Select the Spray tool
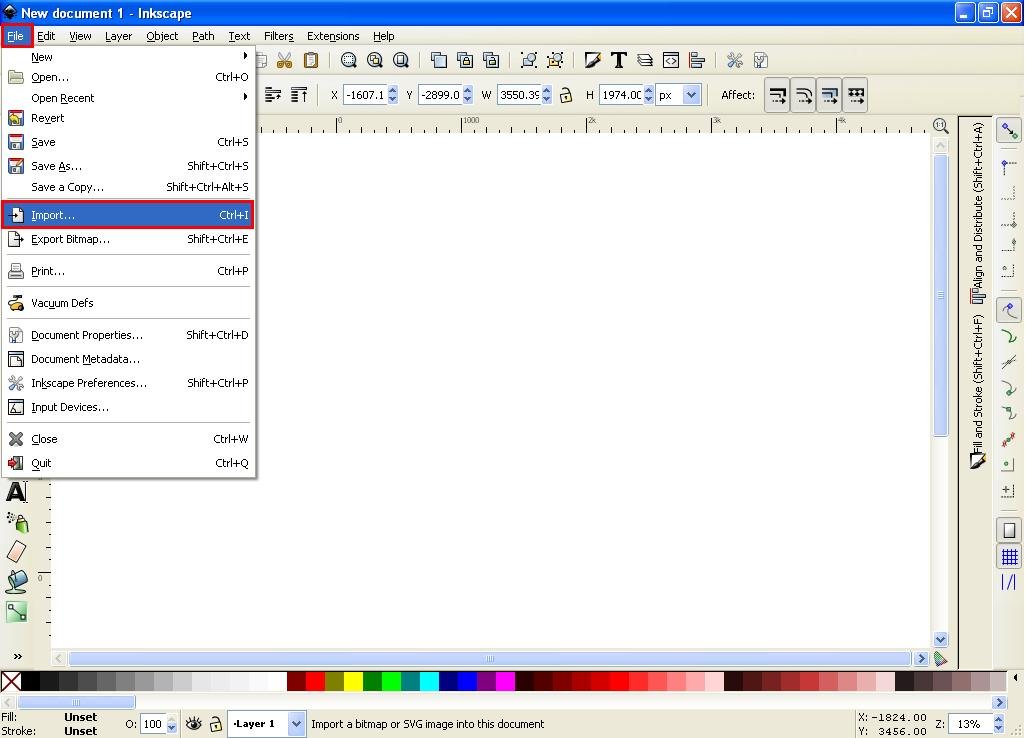The height and width of the screenshot is (738, 1027). [x=17, y=522]
